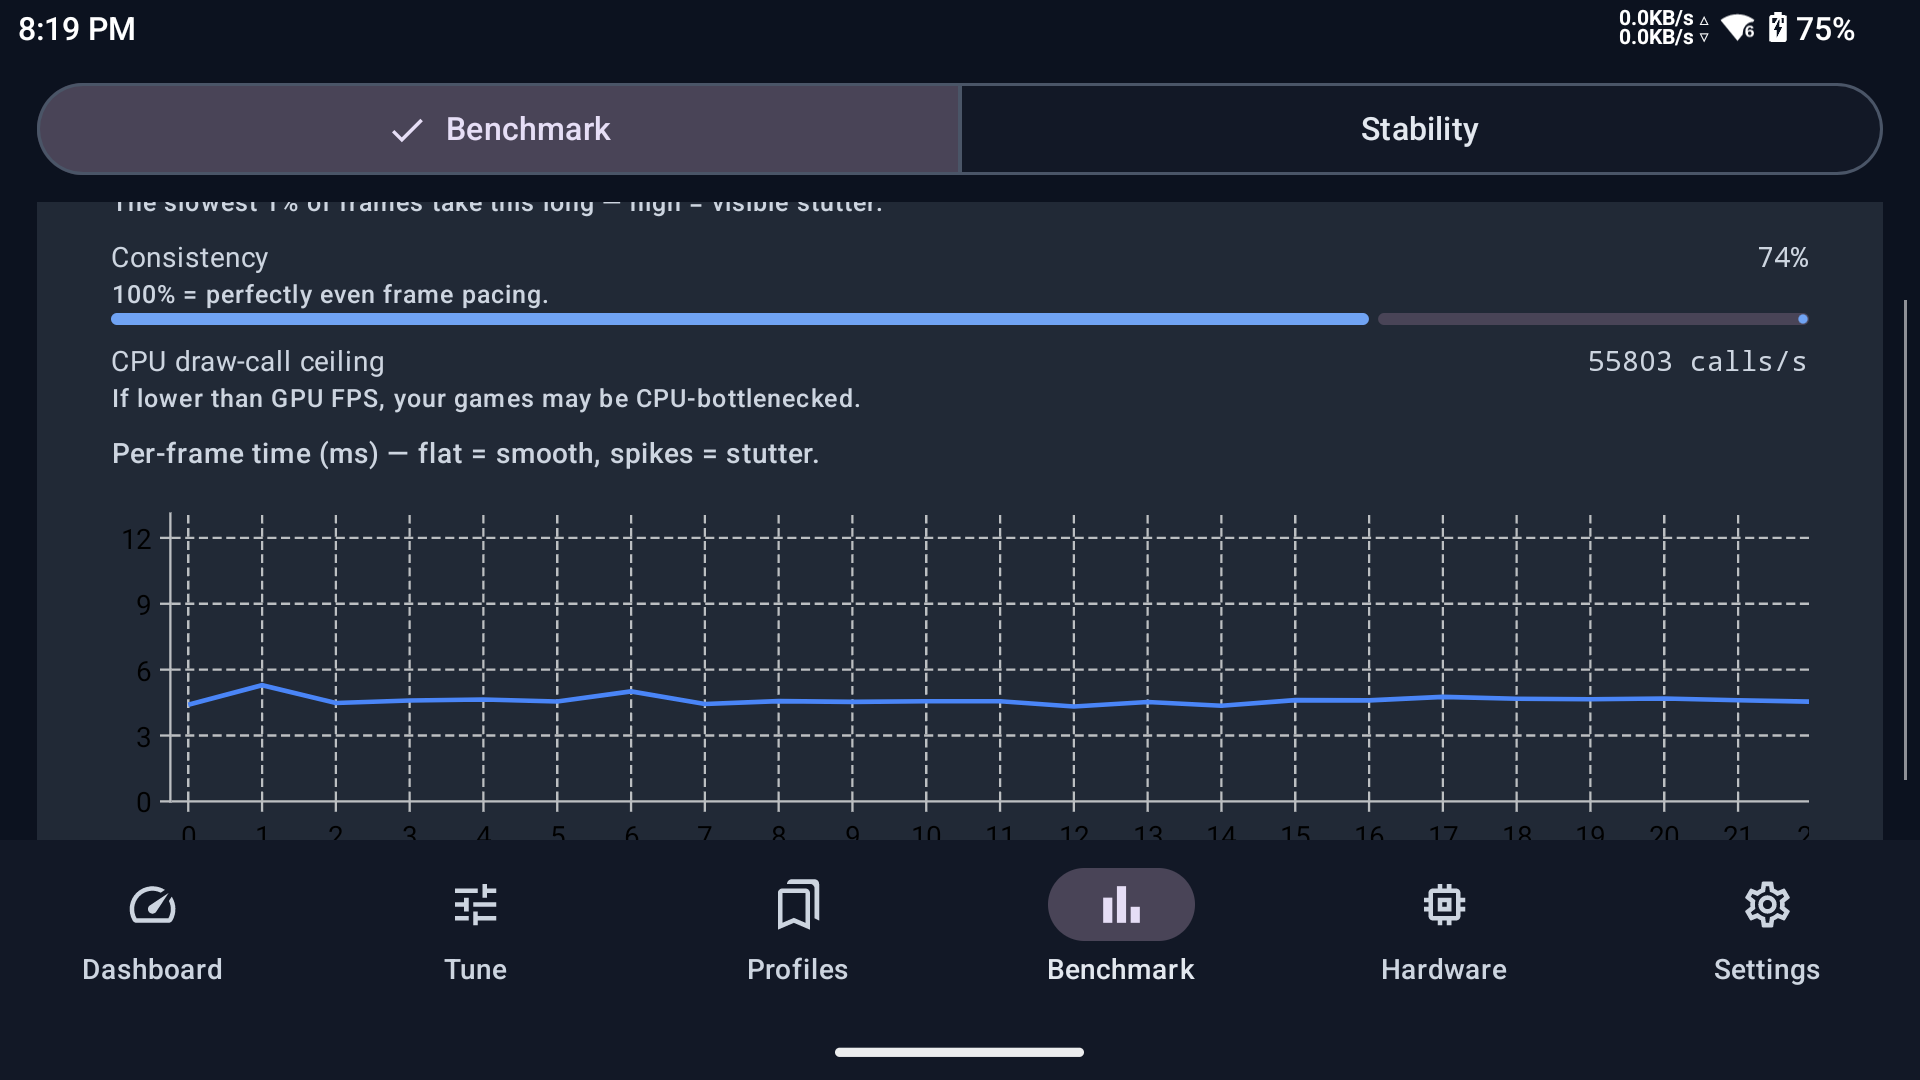
Task: Open the Dashboard gauge icon
Action: coord(152,905)
